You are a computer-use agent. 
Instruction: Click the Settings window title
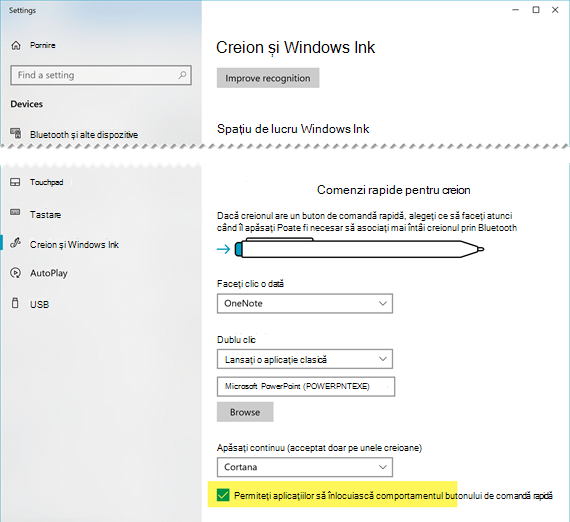[x=23, y=10]
